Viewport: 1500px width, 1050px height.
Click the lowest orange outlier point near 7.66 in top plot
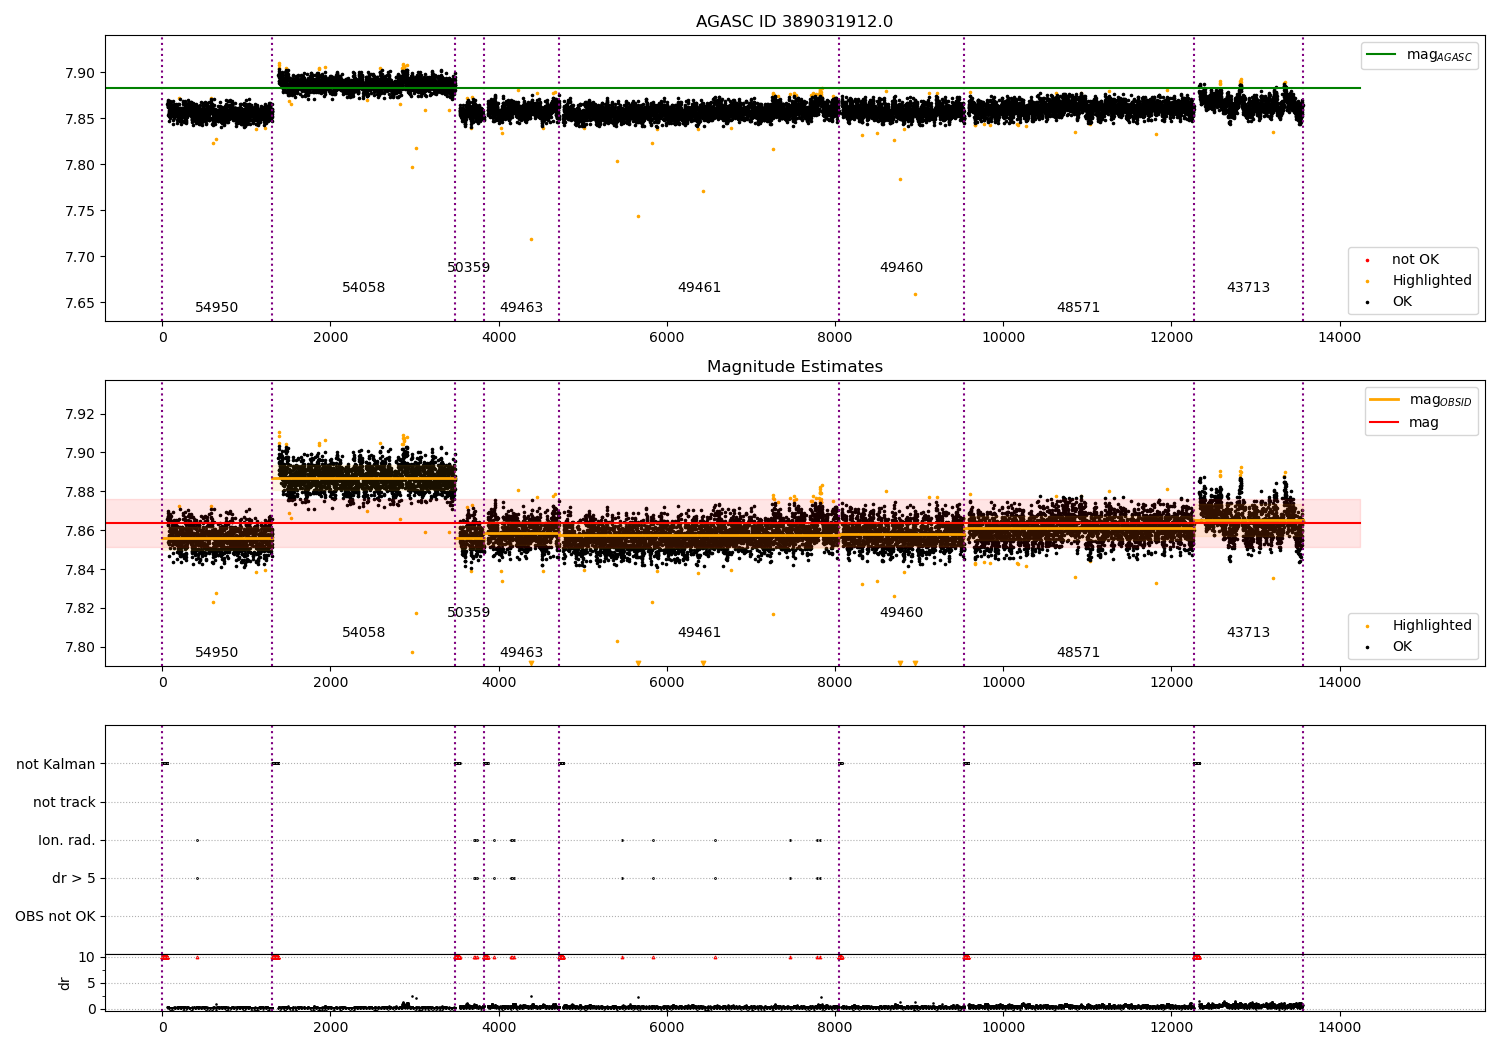[915, 294]
